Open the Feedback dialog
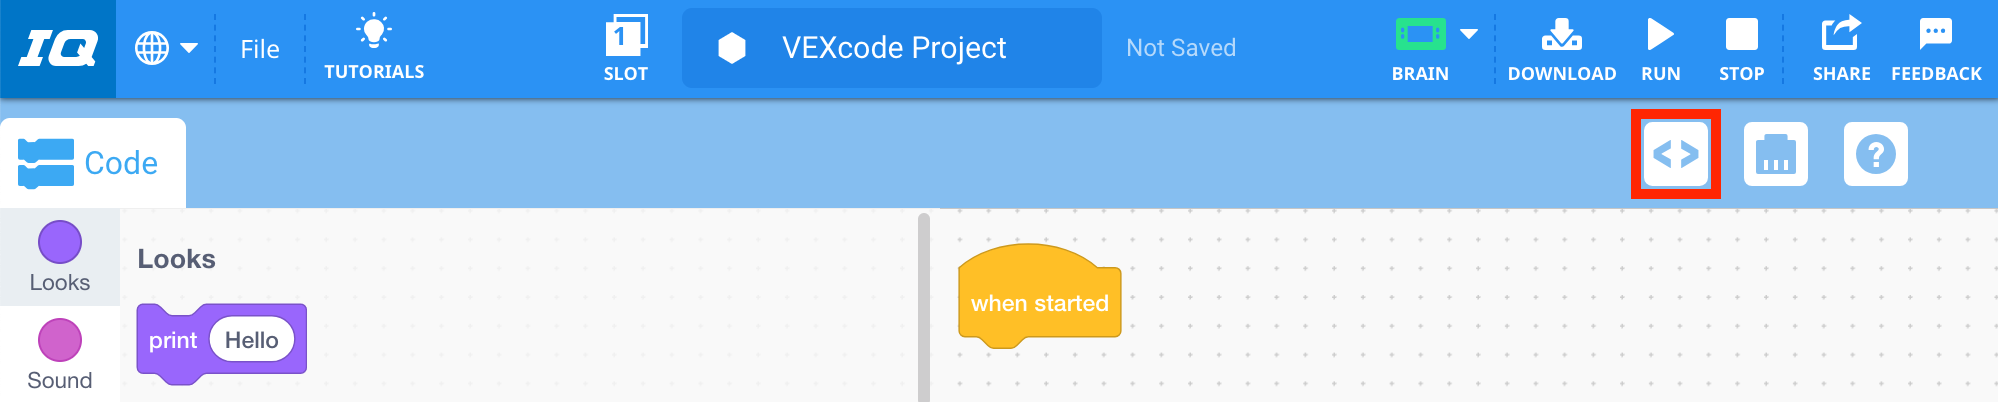 pos(1936,47)
